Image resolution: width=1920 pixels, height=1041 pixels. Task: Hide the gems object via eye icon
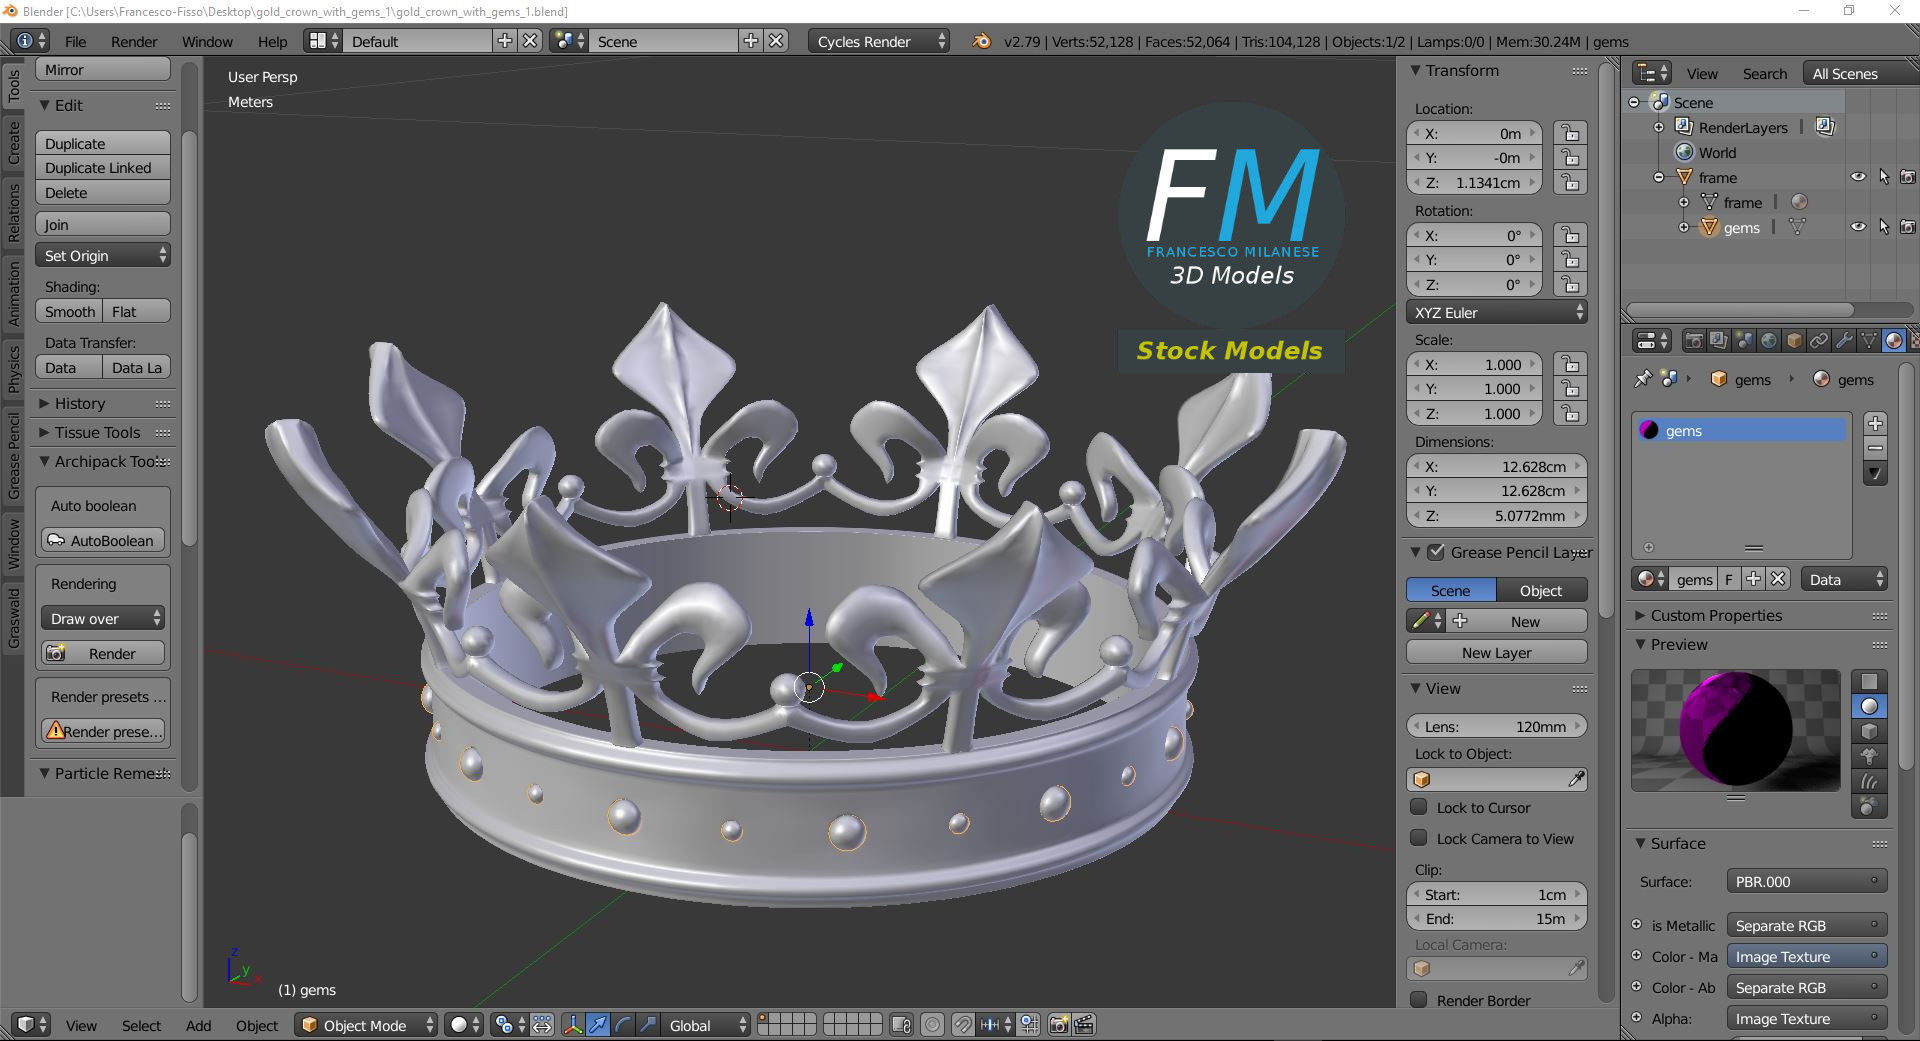pyautogui.click(x=1858, y=227)
